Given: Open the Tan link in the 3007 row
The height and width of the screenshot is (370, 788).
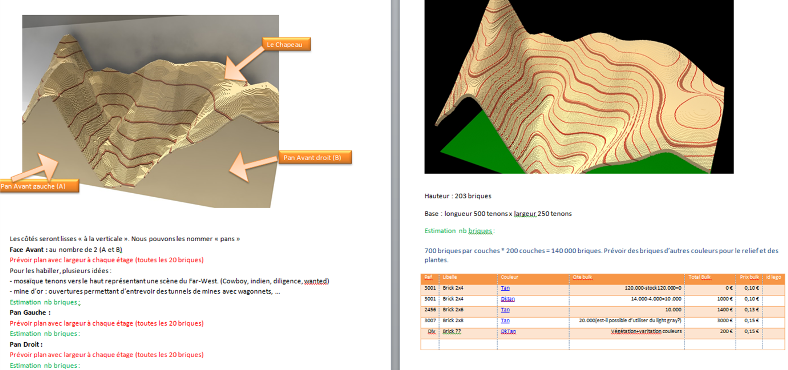Looking at the screenshot, I should tap(505, 321).
